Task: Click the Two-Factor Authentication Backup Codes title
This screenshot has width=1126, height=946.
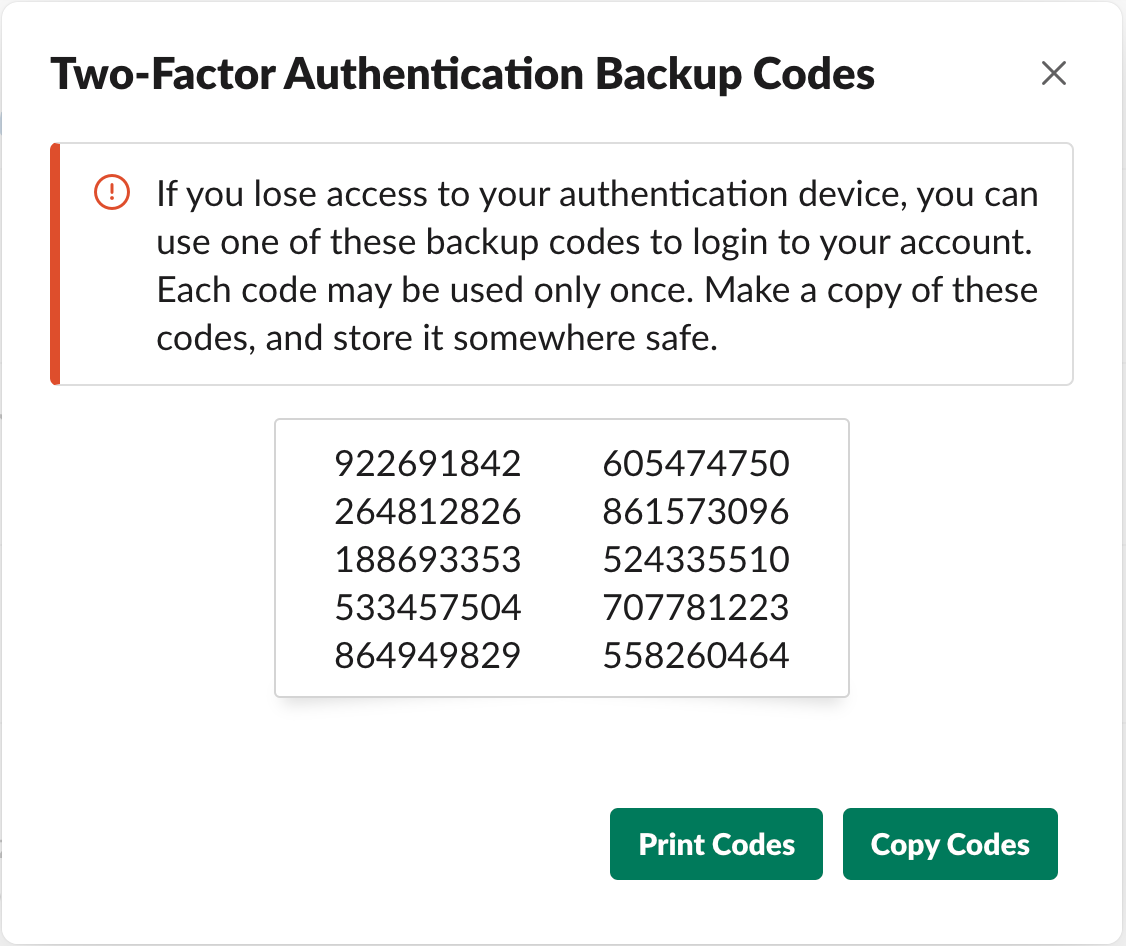Action: click(x=462, y=75)
